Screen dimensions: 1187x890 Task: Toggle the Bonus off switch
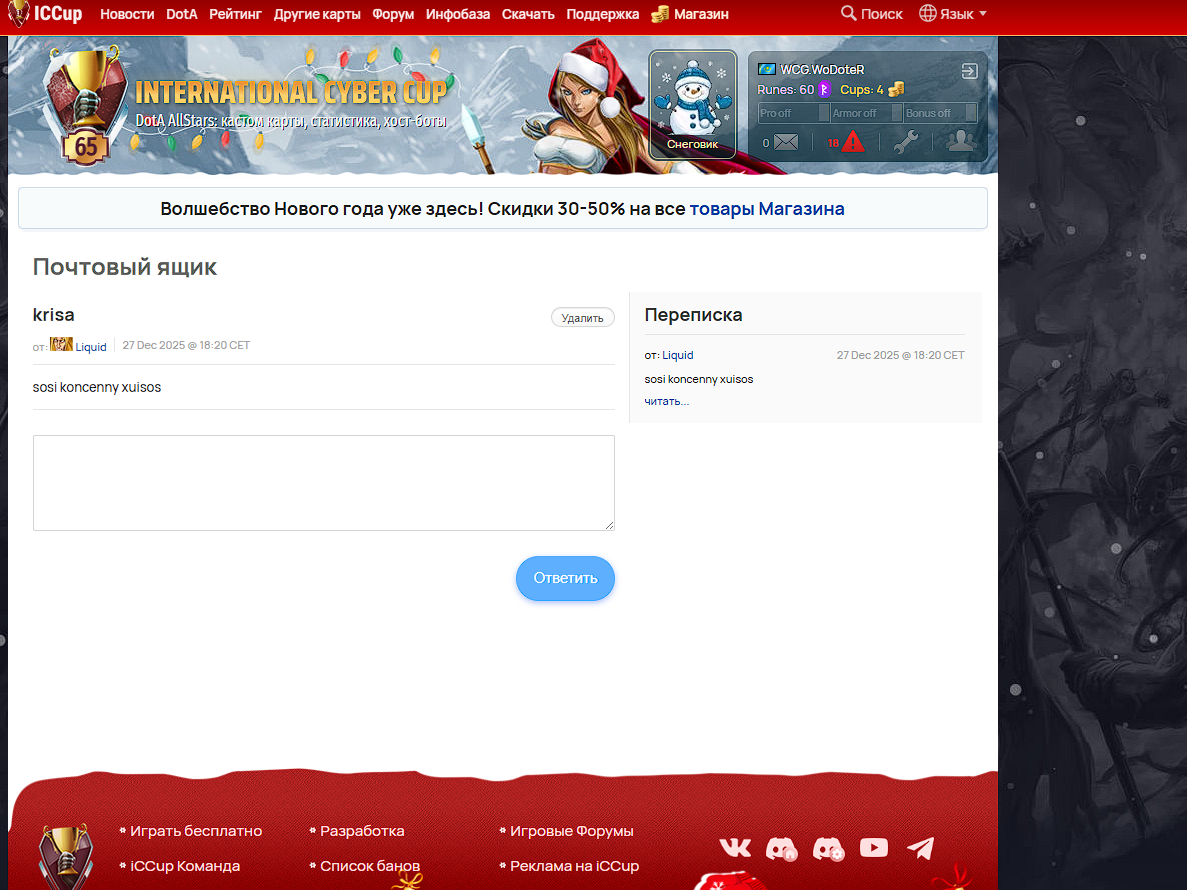pyautogui.click(x=939, y=113)
